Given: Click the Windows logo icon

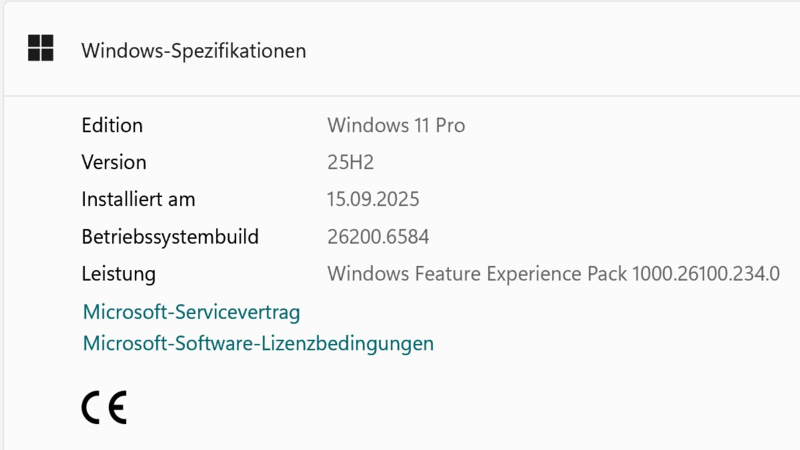Looking at the screenshot, I should coord(40,48).
